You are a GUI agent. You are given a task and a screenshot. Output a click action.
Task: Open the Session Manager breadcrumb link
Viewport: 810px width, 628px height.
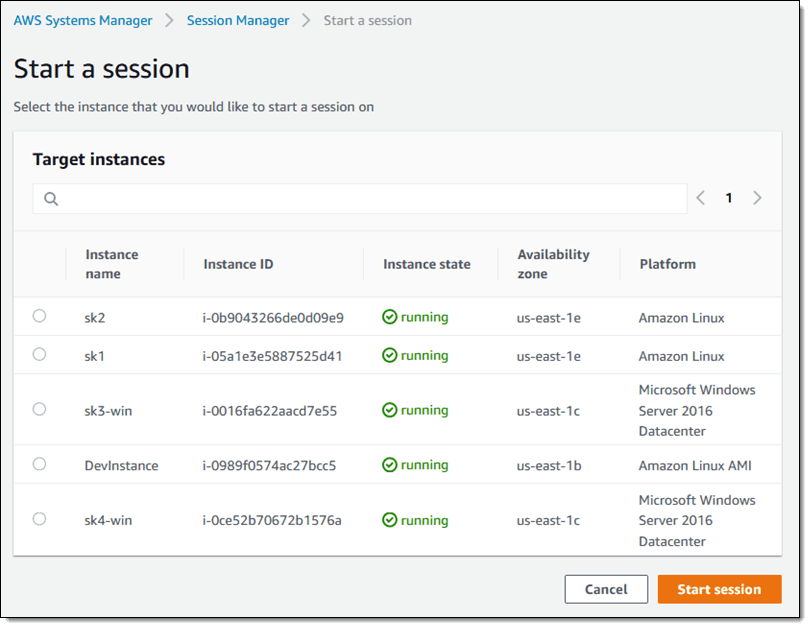click(238, 20)
